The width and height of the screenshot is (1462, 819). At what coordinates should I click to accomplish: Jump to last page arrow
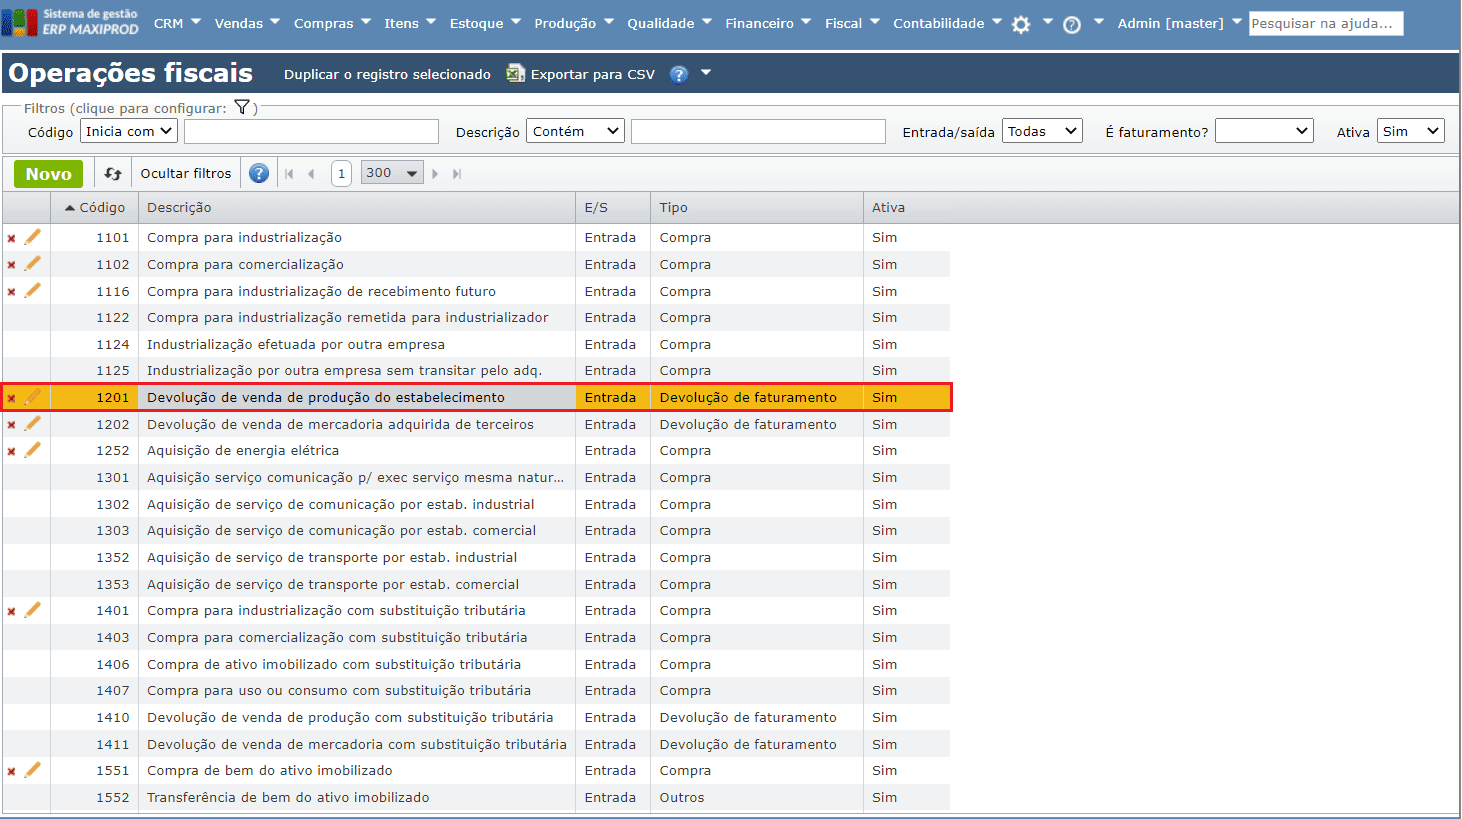tap(457, 174)
